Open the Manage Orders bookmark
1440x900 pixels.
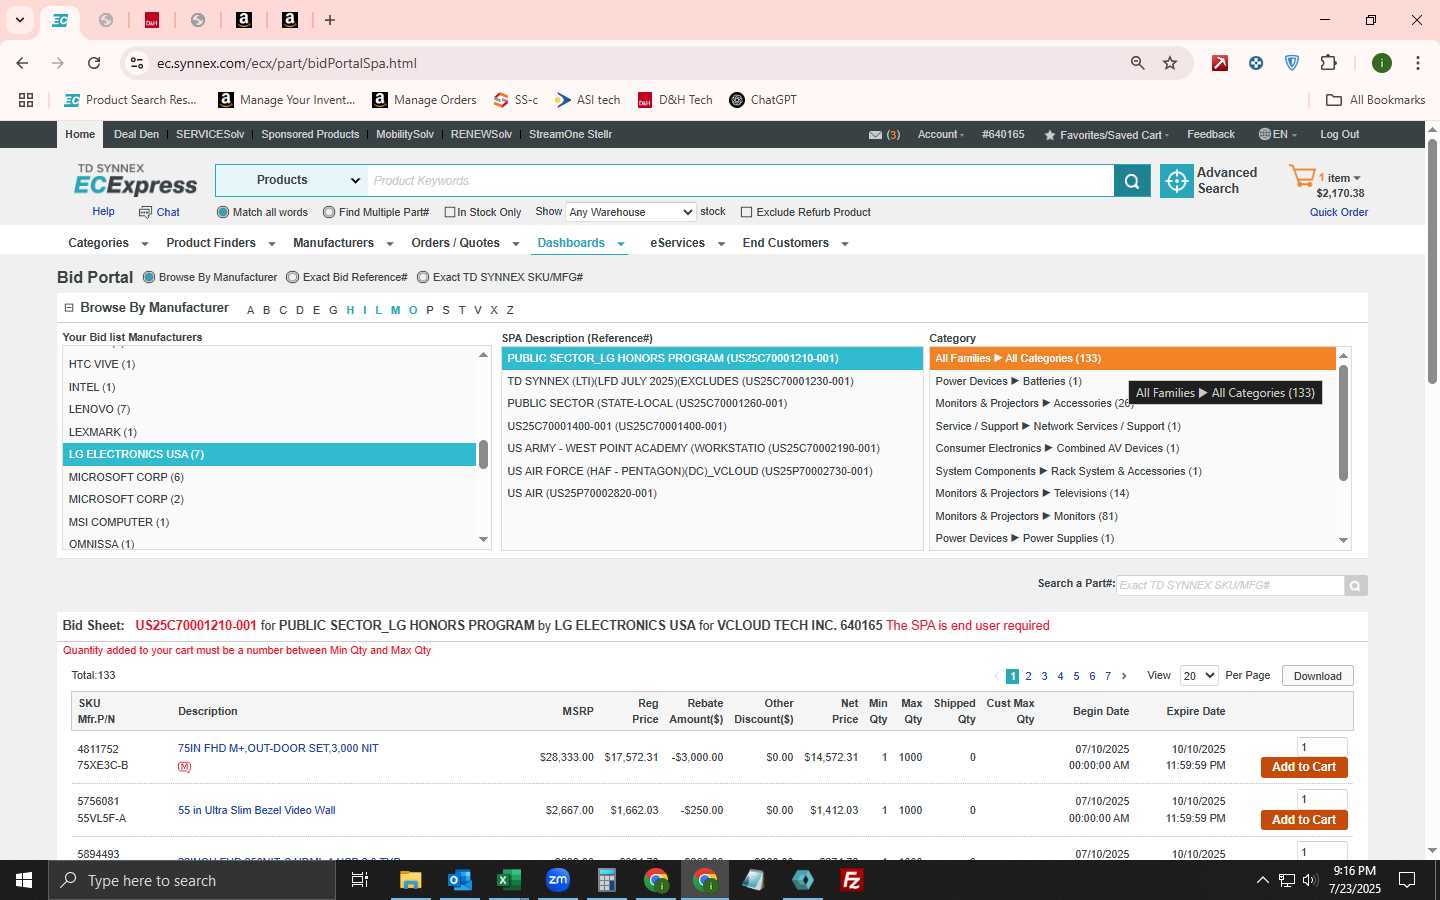tap(424, 100)
